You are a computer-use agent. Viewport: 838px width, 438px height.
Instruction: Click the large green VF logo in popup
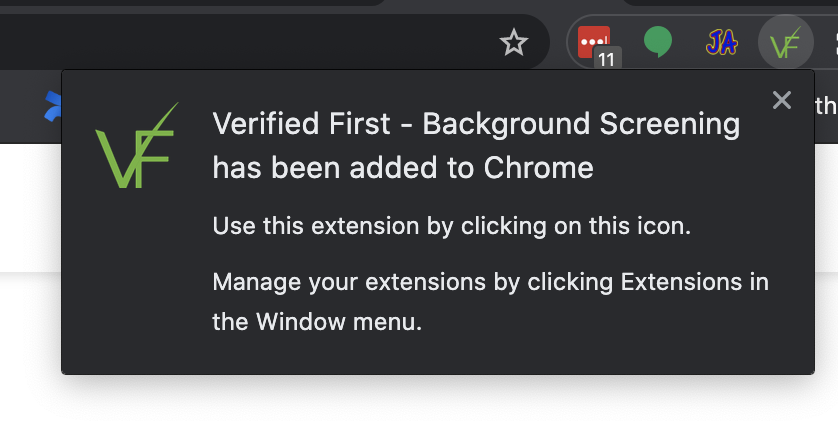137,145
